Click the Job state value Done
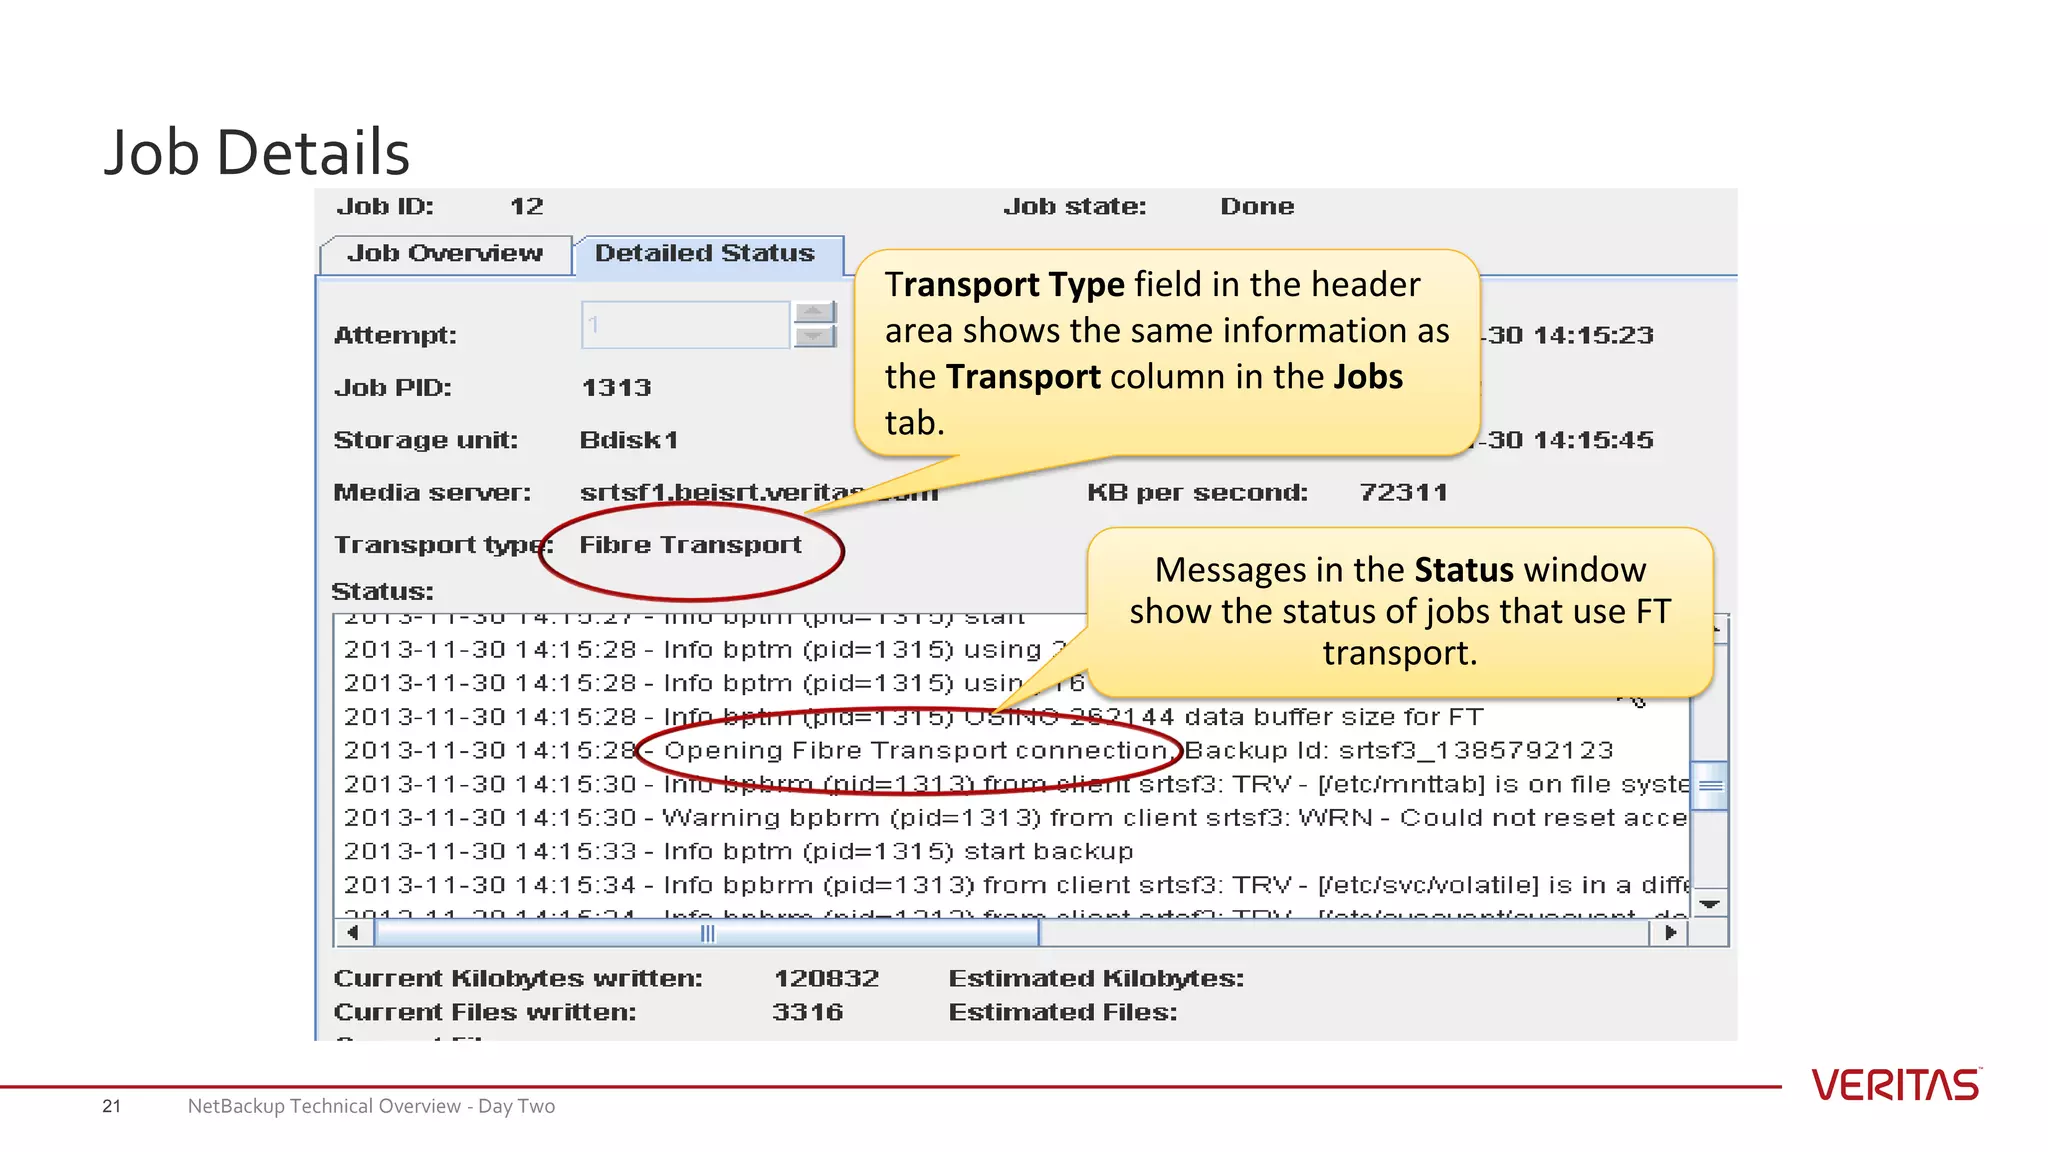The height and width of the screenshot is (1152, 2048). [1257, 207]
